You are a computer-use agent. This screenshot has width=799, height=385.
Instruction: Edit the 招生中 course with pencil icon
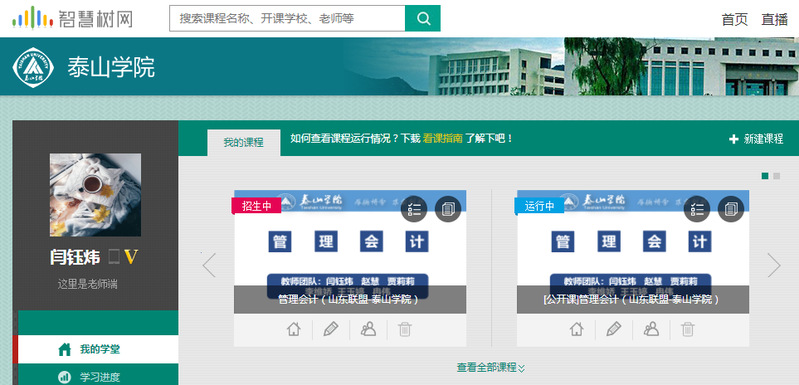(x=331, y=329)
